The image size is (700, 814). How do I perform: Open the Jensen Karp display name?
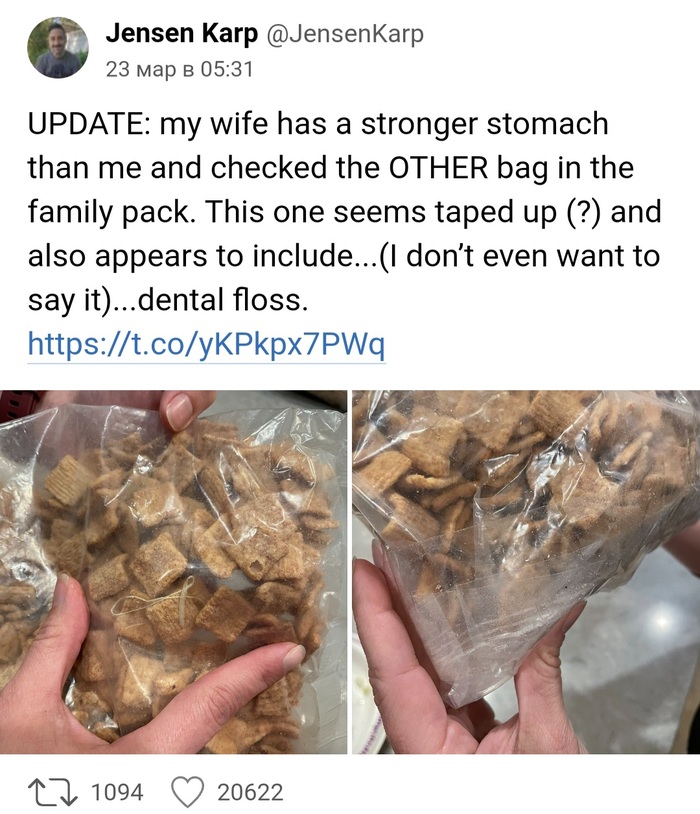182,34
